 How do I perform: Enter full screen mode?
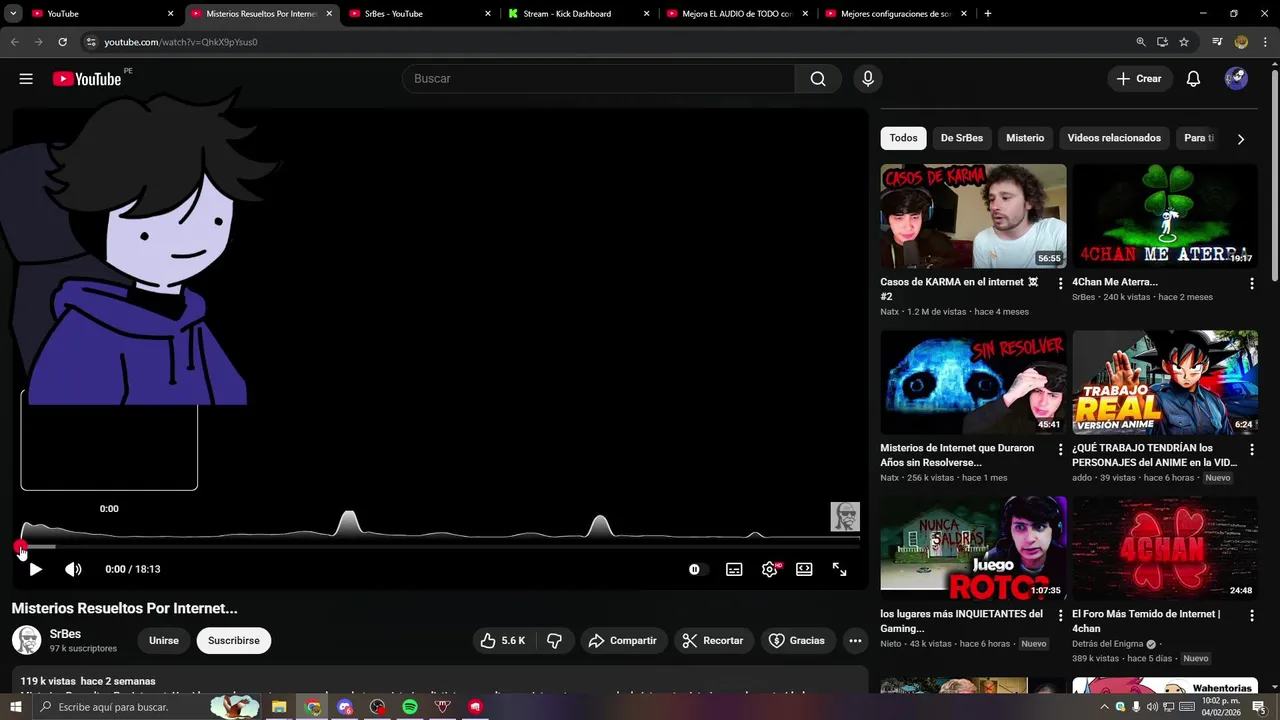(839, 569)
